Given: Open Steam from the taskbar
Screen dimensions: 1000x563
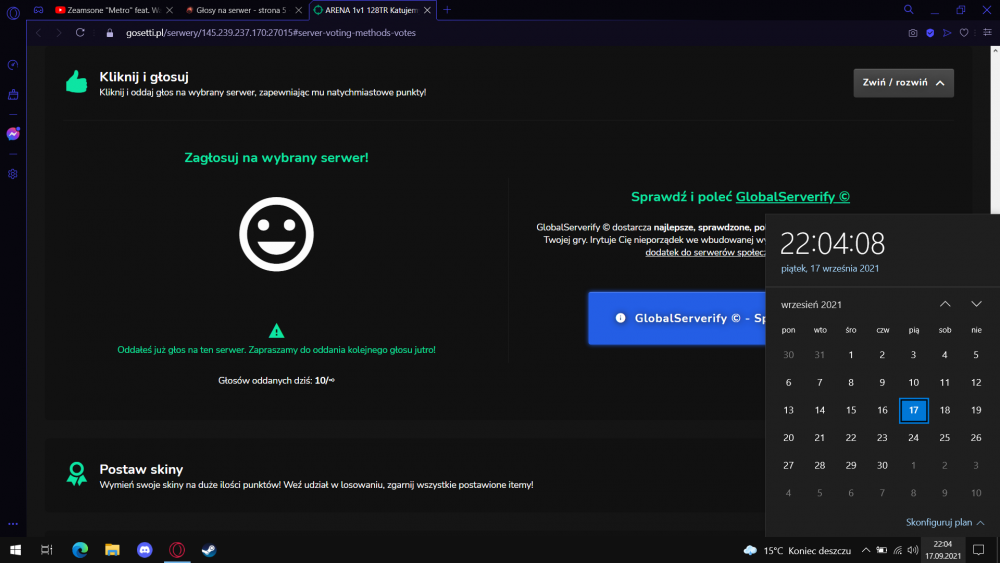Looking at the screenshot, I should pyautogui.click(x=209, y=550).
